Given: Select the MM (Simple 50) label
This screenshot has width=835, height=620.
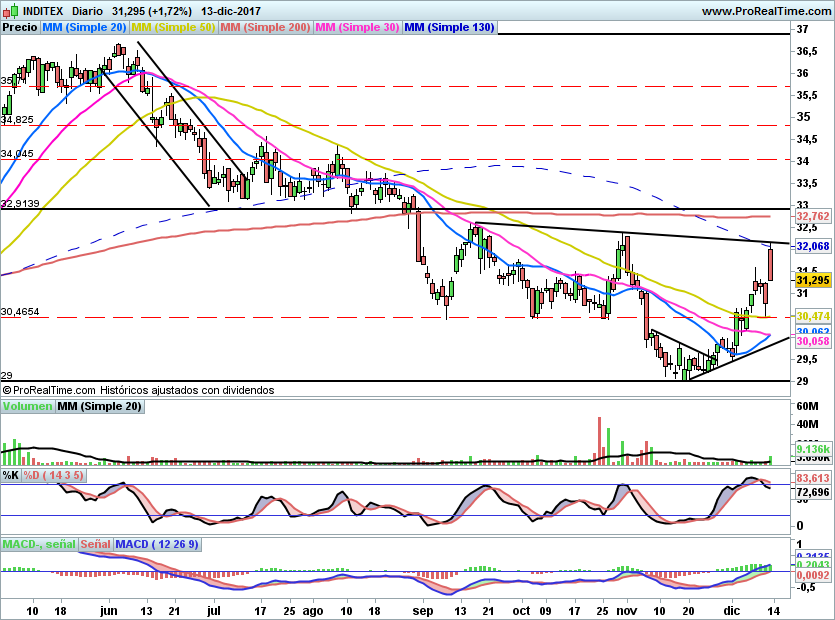Looking at the screenshot, I should click(174, 27).
